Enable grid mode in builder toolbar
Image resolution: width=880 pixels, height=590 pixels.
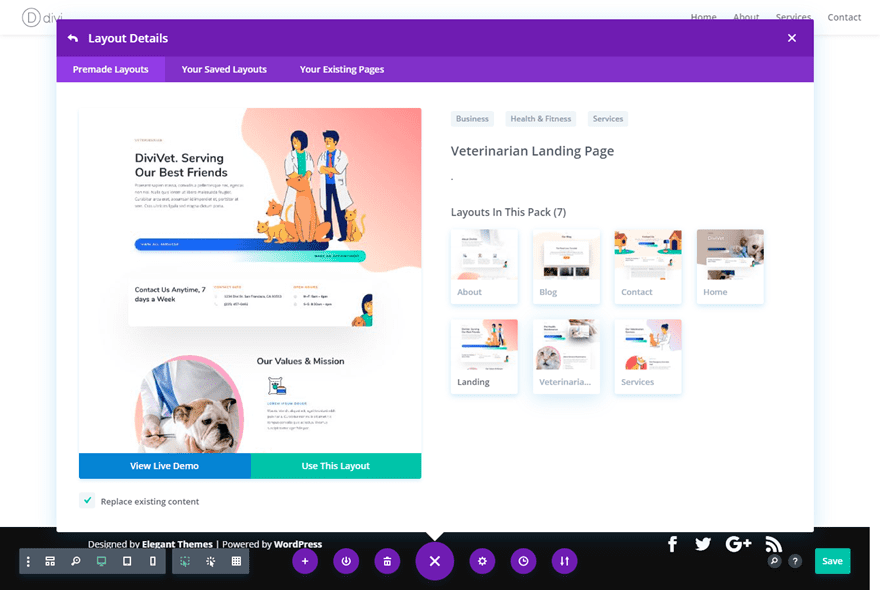(236, 561)
